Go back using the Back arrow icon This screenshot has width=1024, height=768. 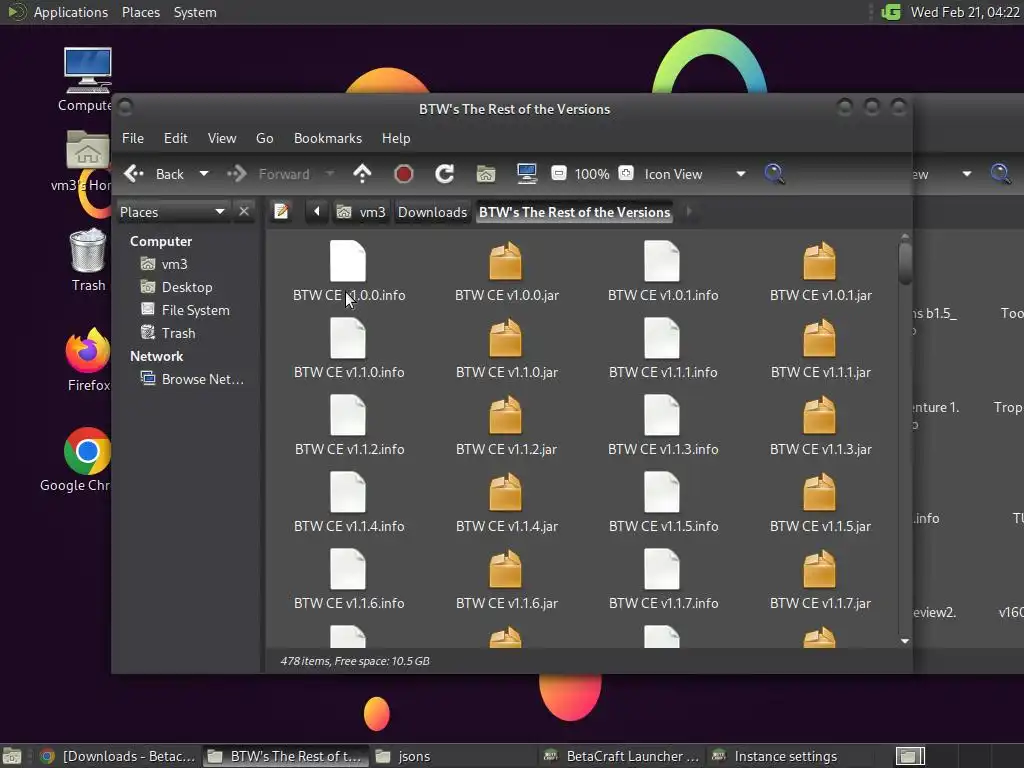point(134,174)
